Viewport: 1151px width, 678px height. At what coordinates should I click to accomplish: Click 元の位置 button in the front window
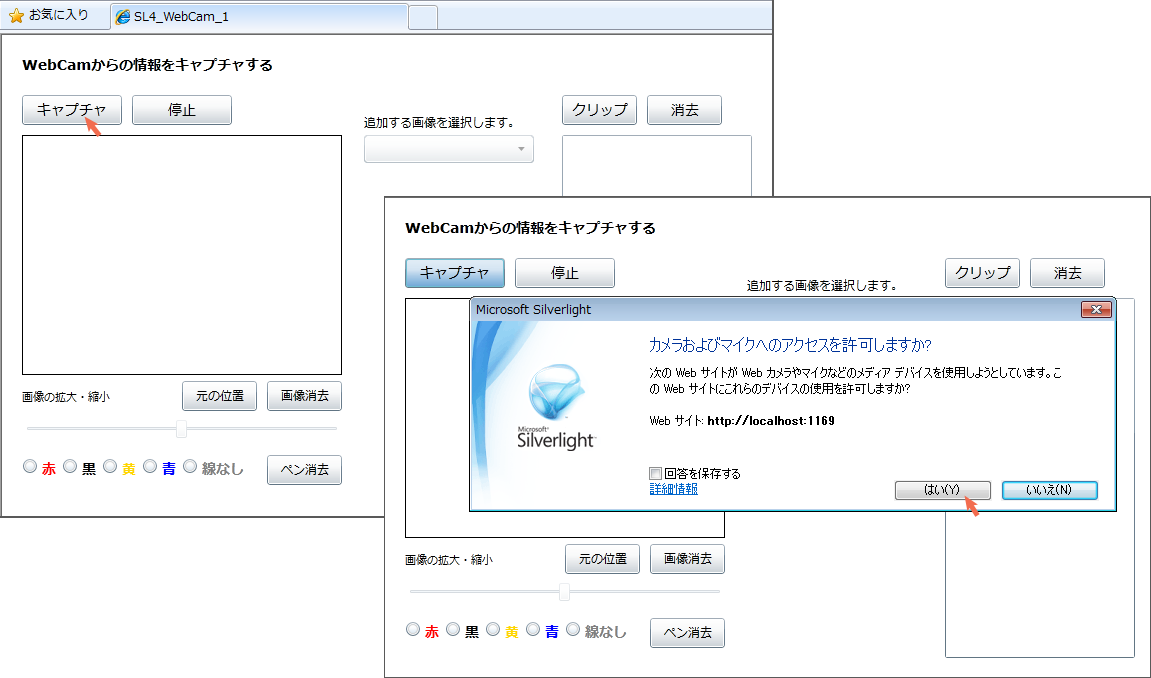tap(603, 559)
